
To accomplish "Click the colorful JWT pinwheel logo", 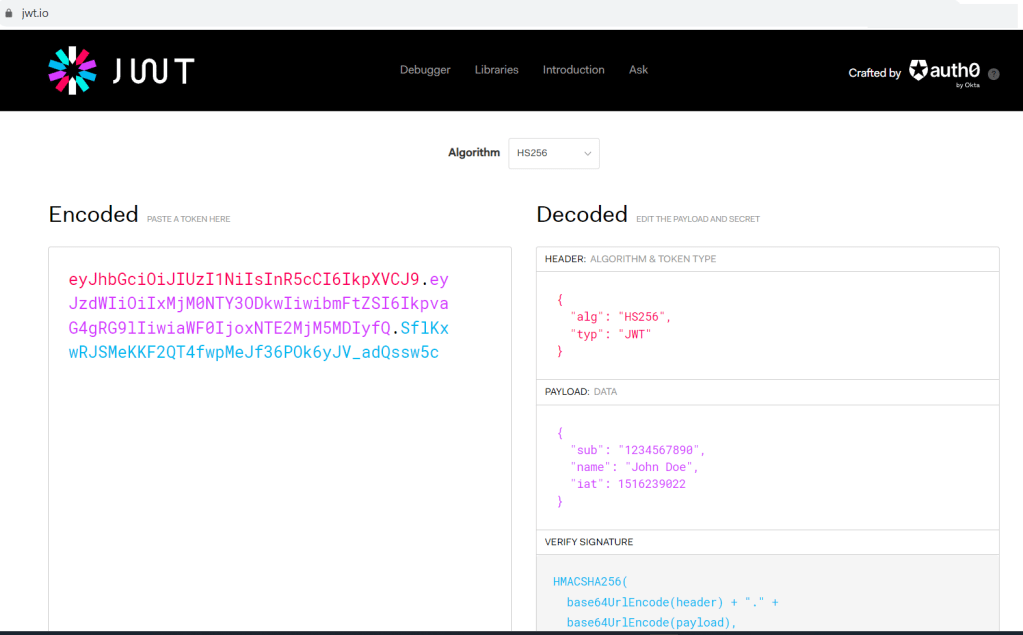I will pyautogui.click(x=72, y=70).
